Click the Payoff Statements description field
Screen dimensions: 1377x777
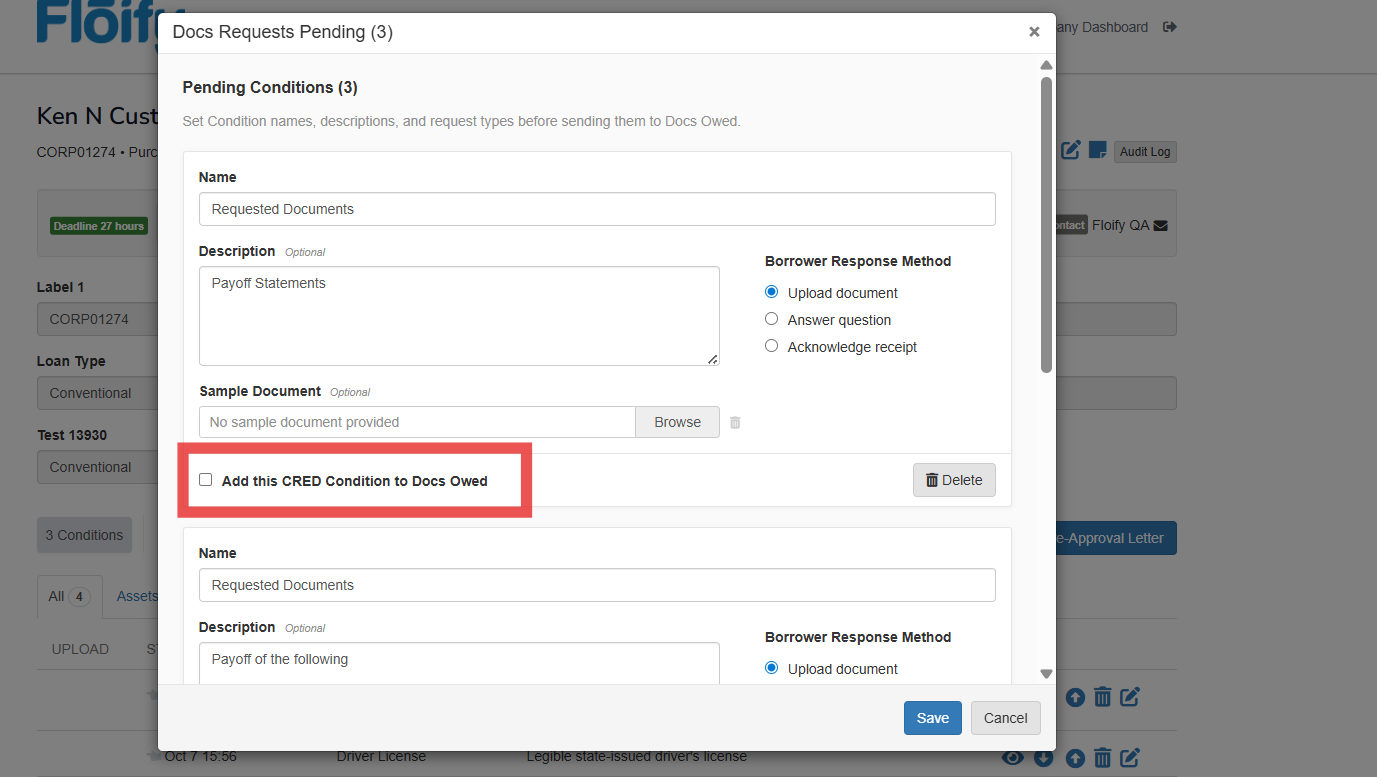tap(458, 315)
